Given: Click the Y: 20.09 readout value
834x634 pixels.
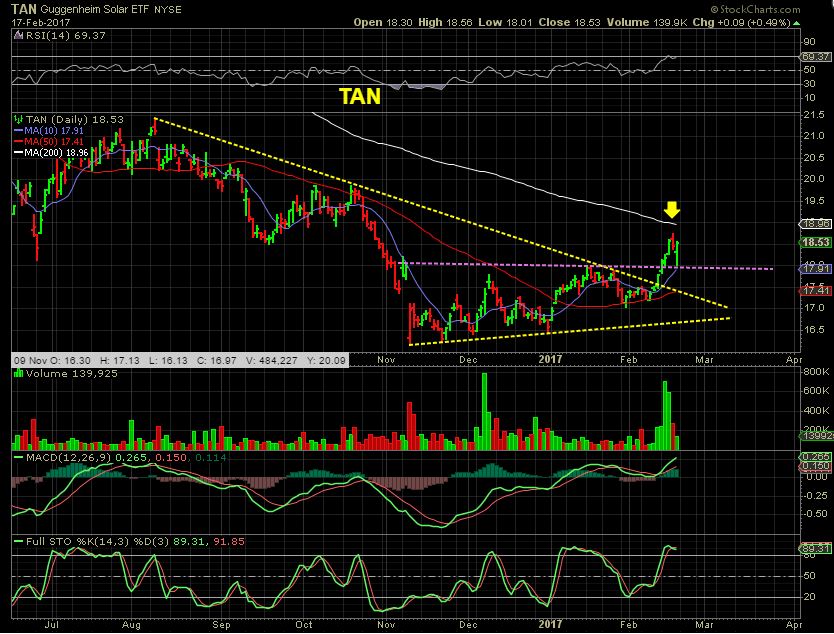Looking at the screenshot, I should [326, 361].
